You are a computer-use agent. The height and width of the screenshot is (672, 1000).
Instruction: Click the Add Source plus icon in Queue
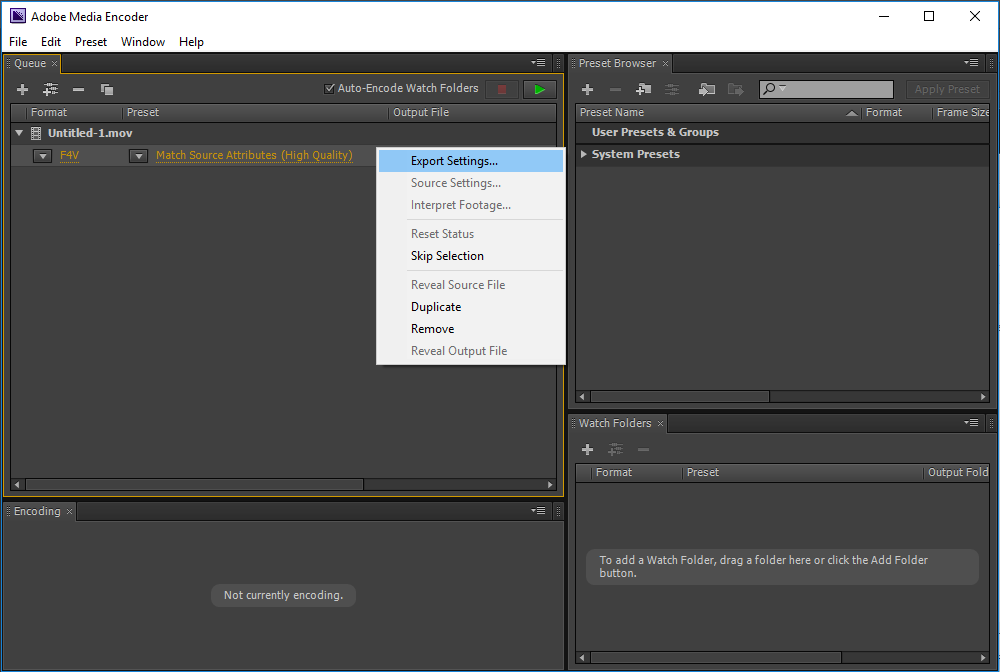click(22, 89)
